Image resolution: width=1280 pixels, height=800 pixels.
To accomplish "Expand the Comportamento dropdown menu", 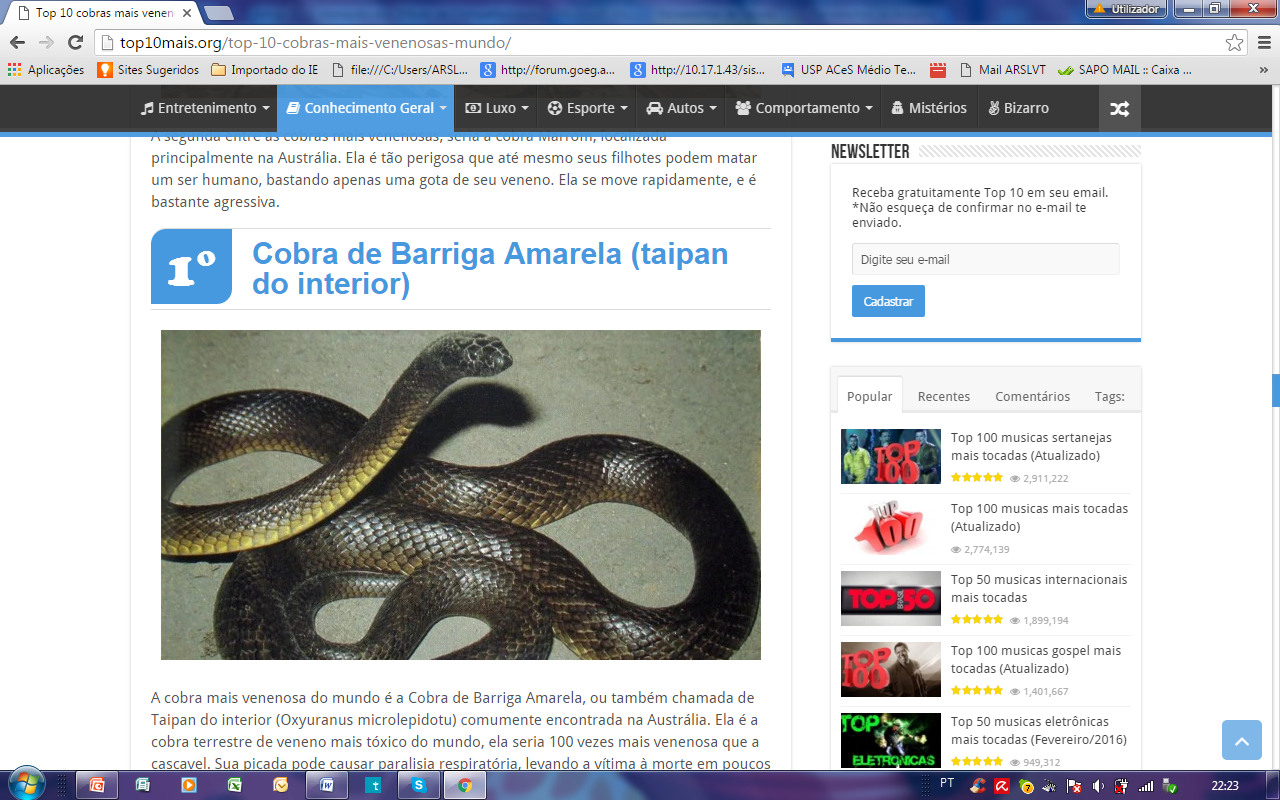I will point(804,108).
